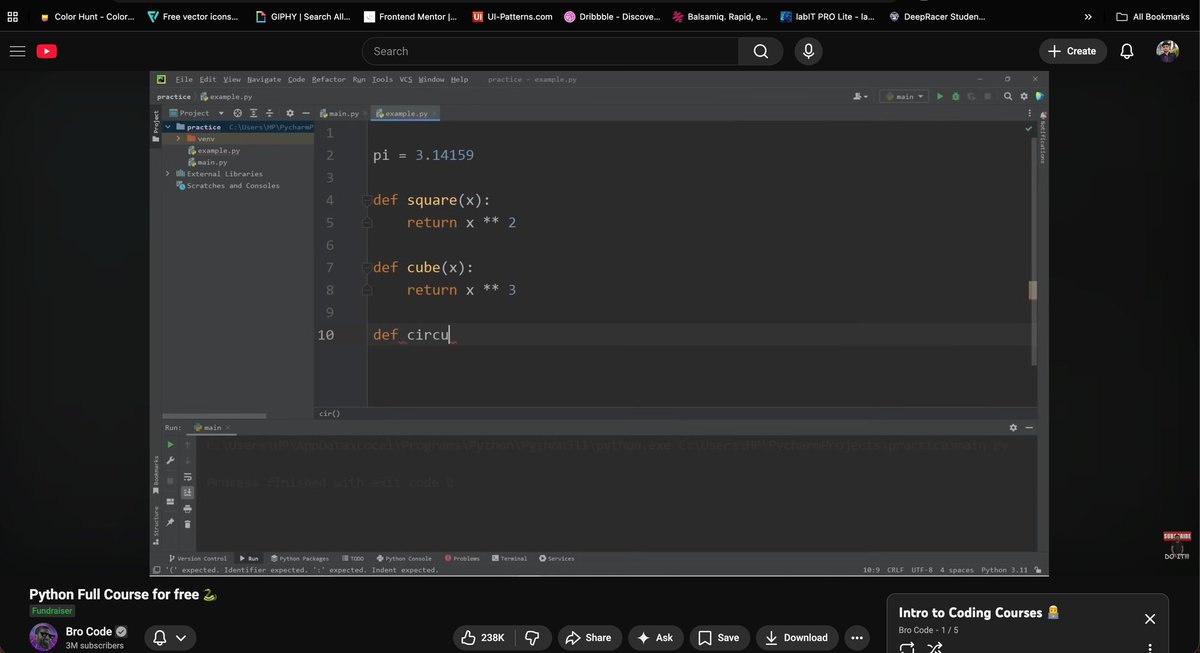Rerun main in the Run panel
The image size is (1200, 653).
tap(170, 444)
